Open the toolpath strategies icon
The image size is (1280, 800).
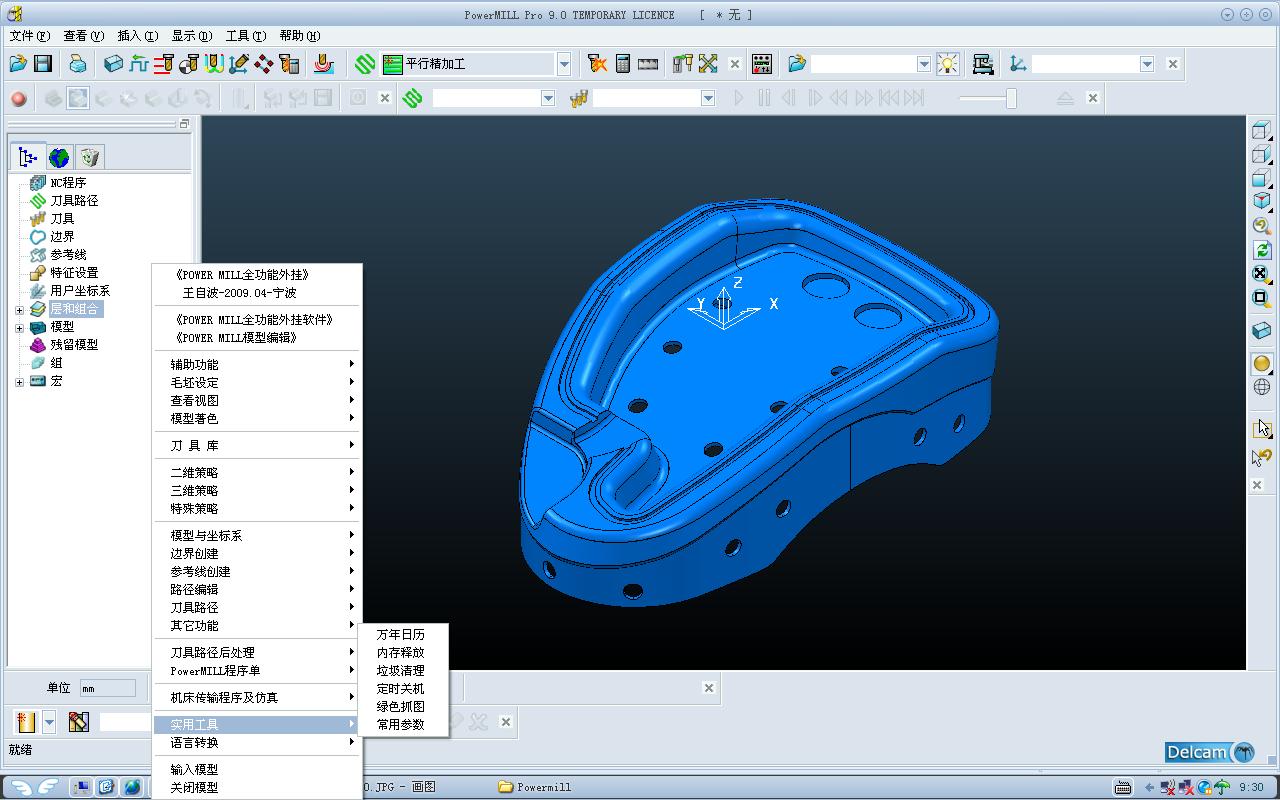click(x=323, y=64)
